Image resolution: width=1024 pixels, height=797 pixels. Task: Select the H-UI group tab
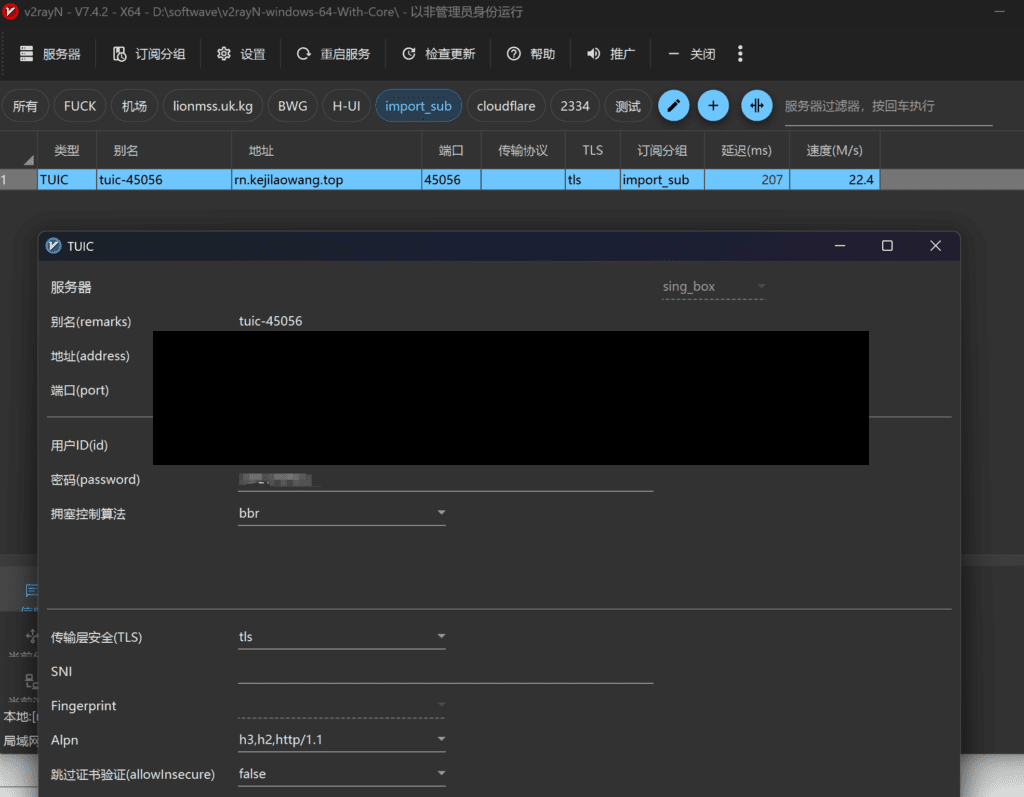tap(346, 106)
